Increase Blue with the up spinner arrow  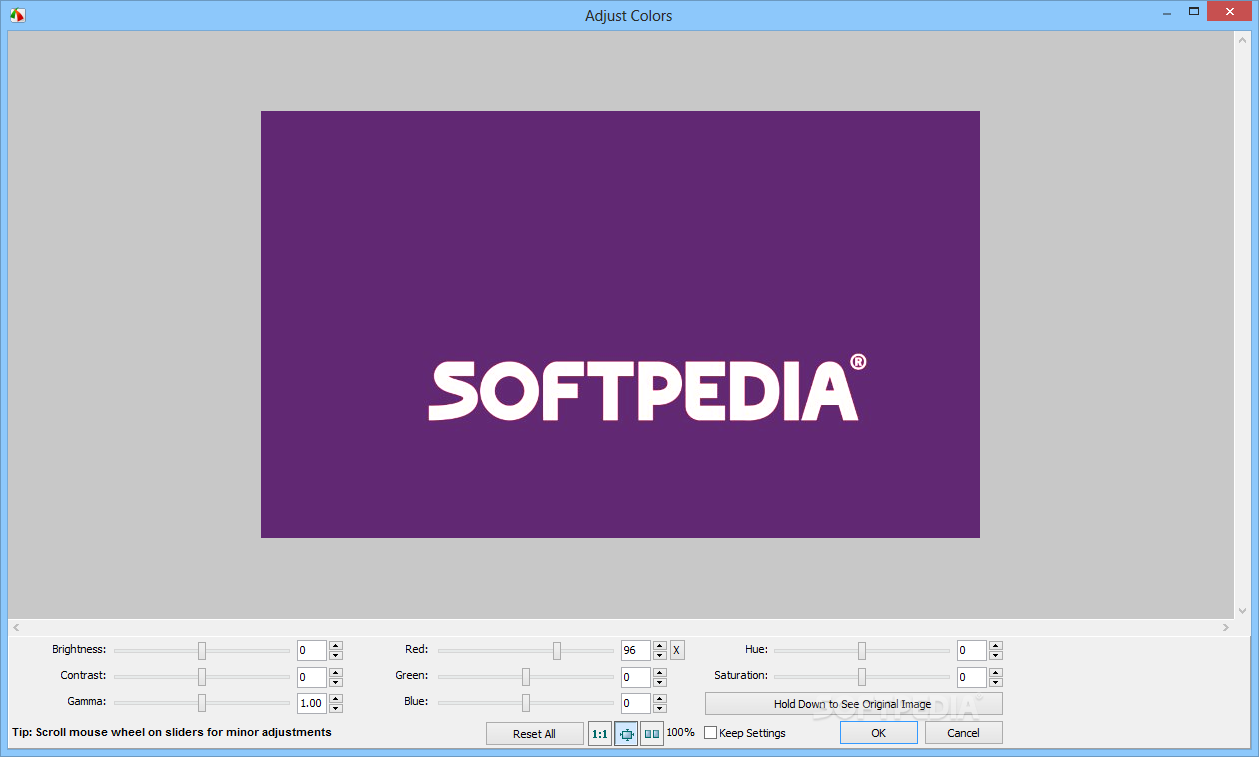point(660,698)
